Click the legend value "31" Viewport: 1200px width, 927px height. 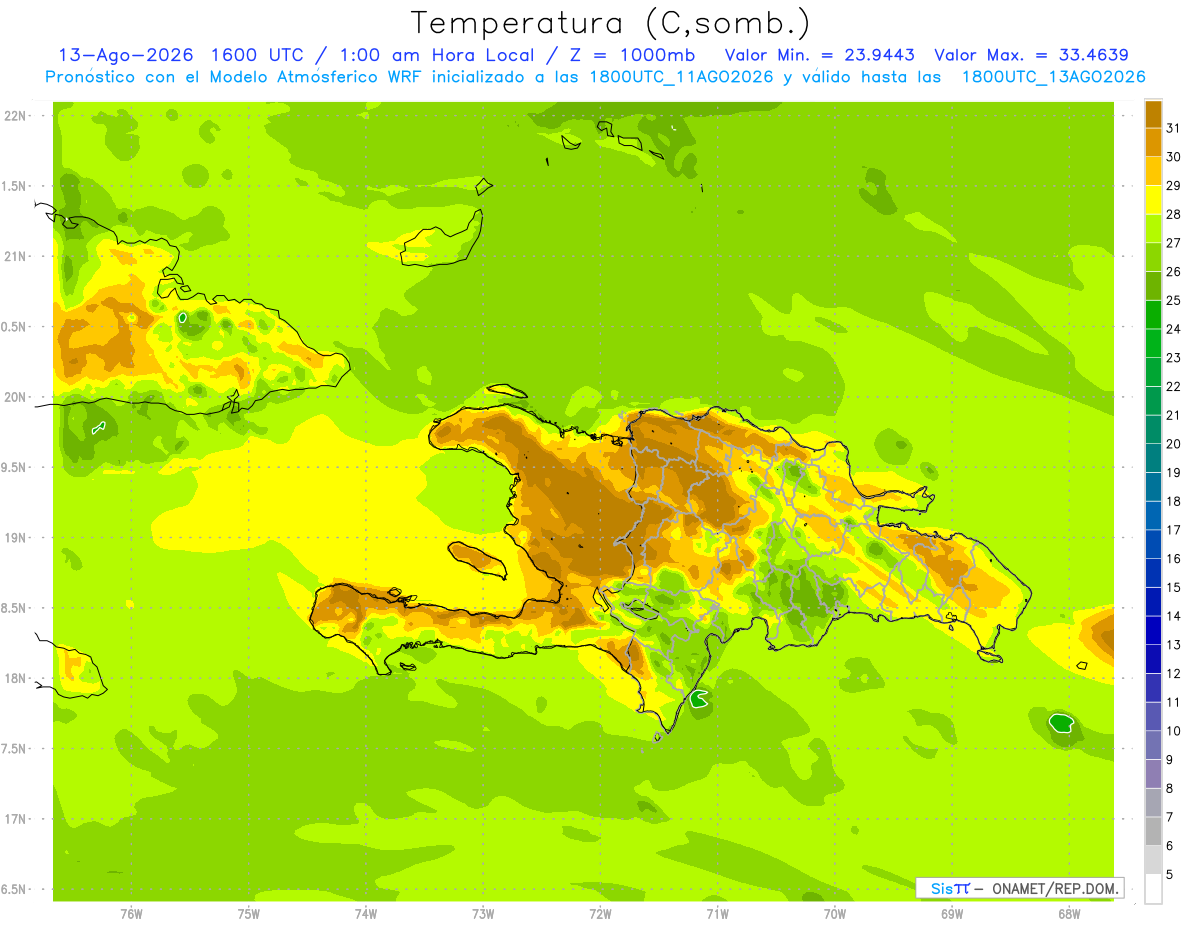1173,128
